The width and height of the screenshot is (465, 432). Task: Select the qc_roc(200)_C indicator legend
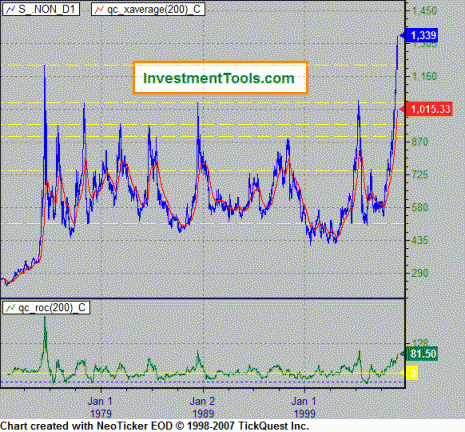point(46,307)
